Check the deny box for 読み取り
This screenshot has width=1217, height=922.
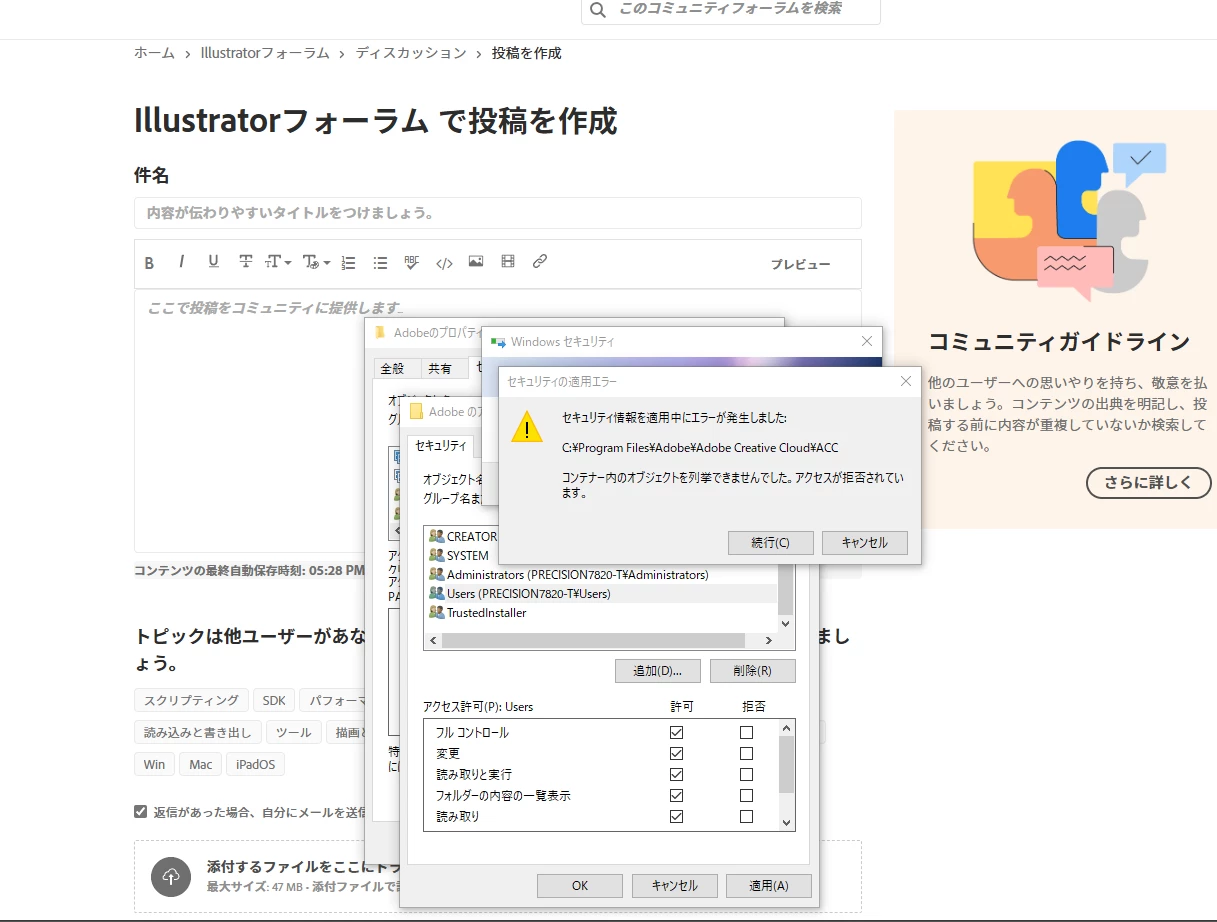(746, 816)
